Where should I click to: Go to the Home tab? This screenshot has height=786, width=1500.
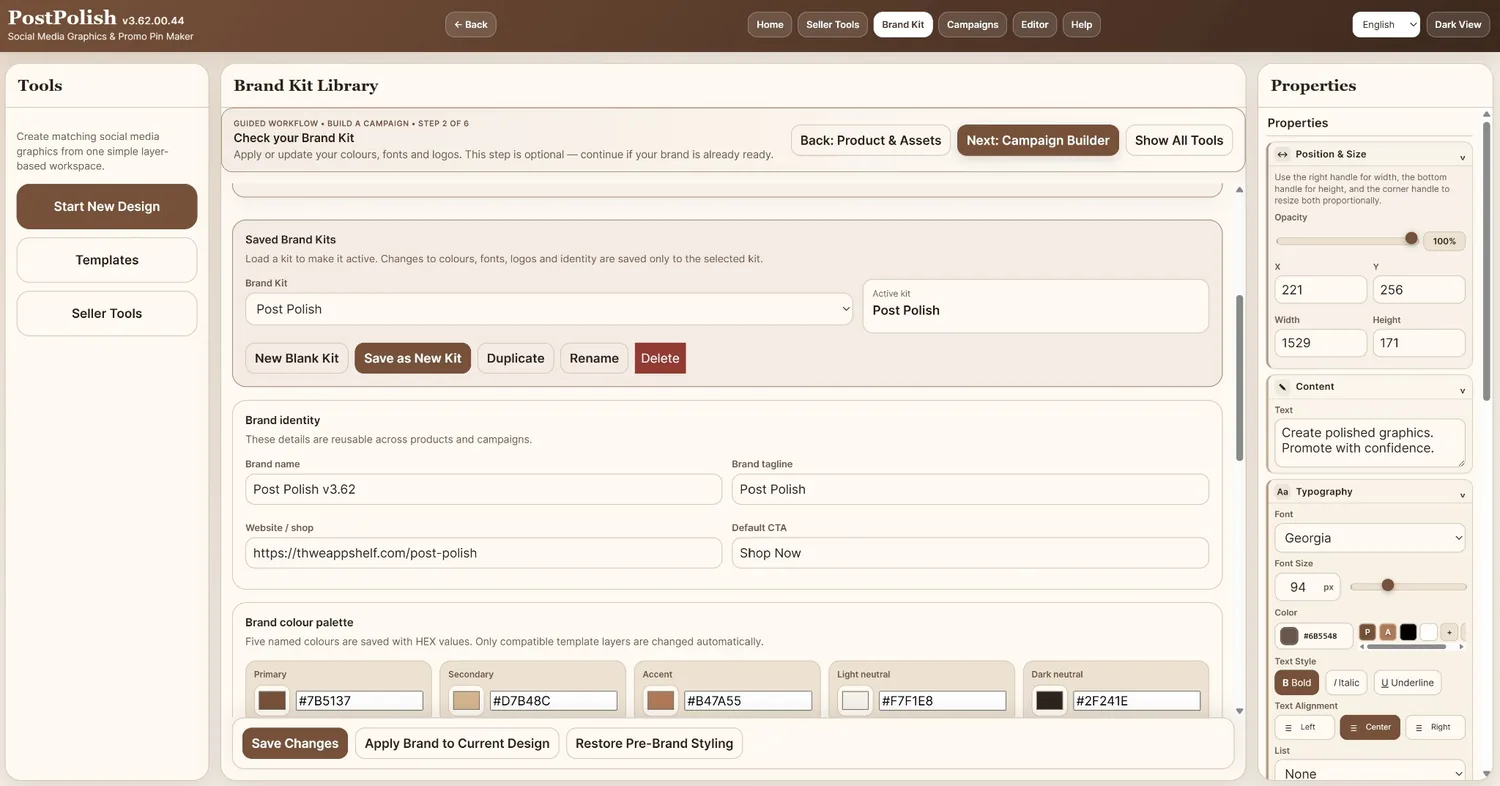770,25
